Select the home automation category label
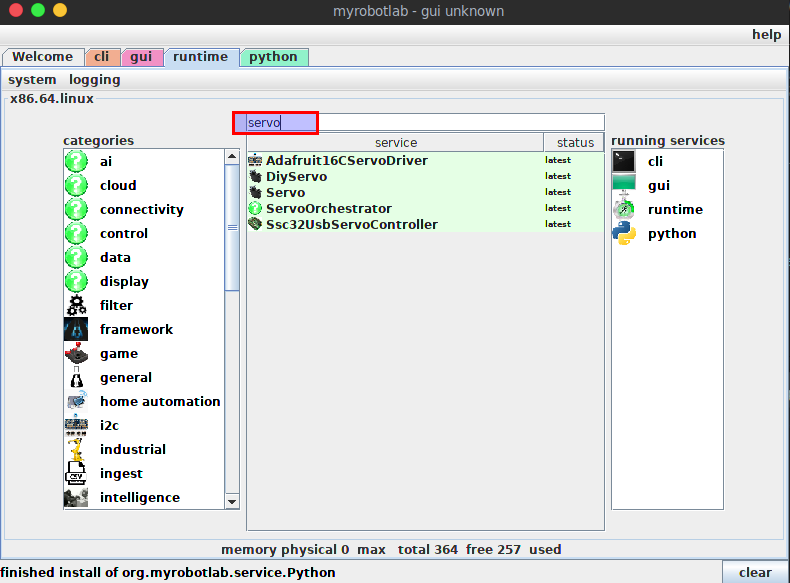The height and width of the screenshot is (583, 790). (160, 402)
